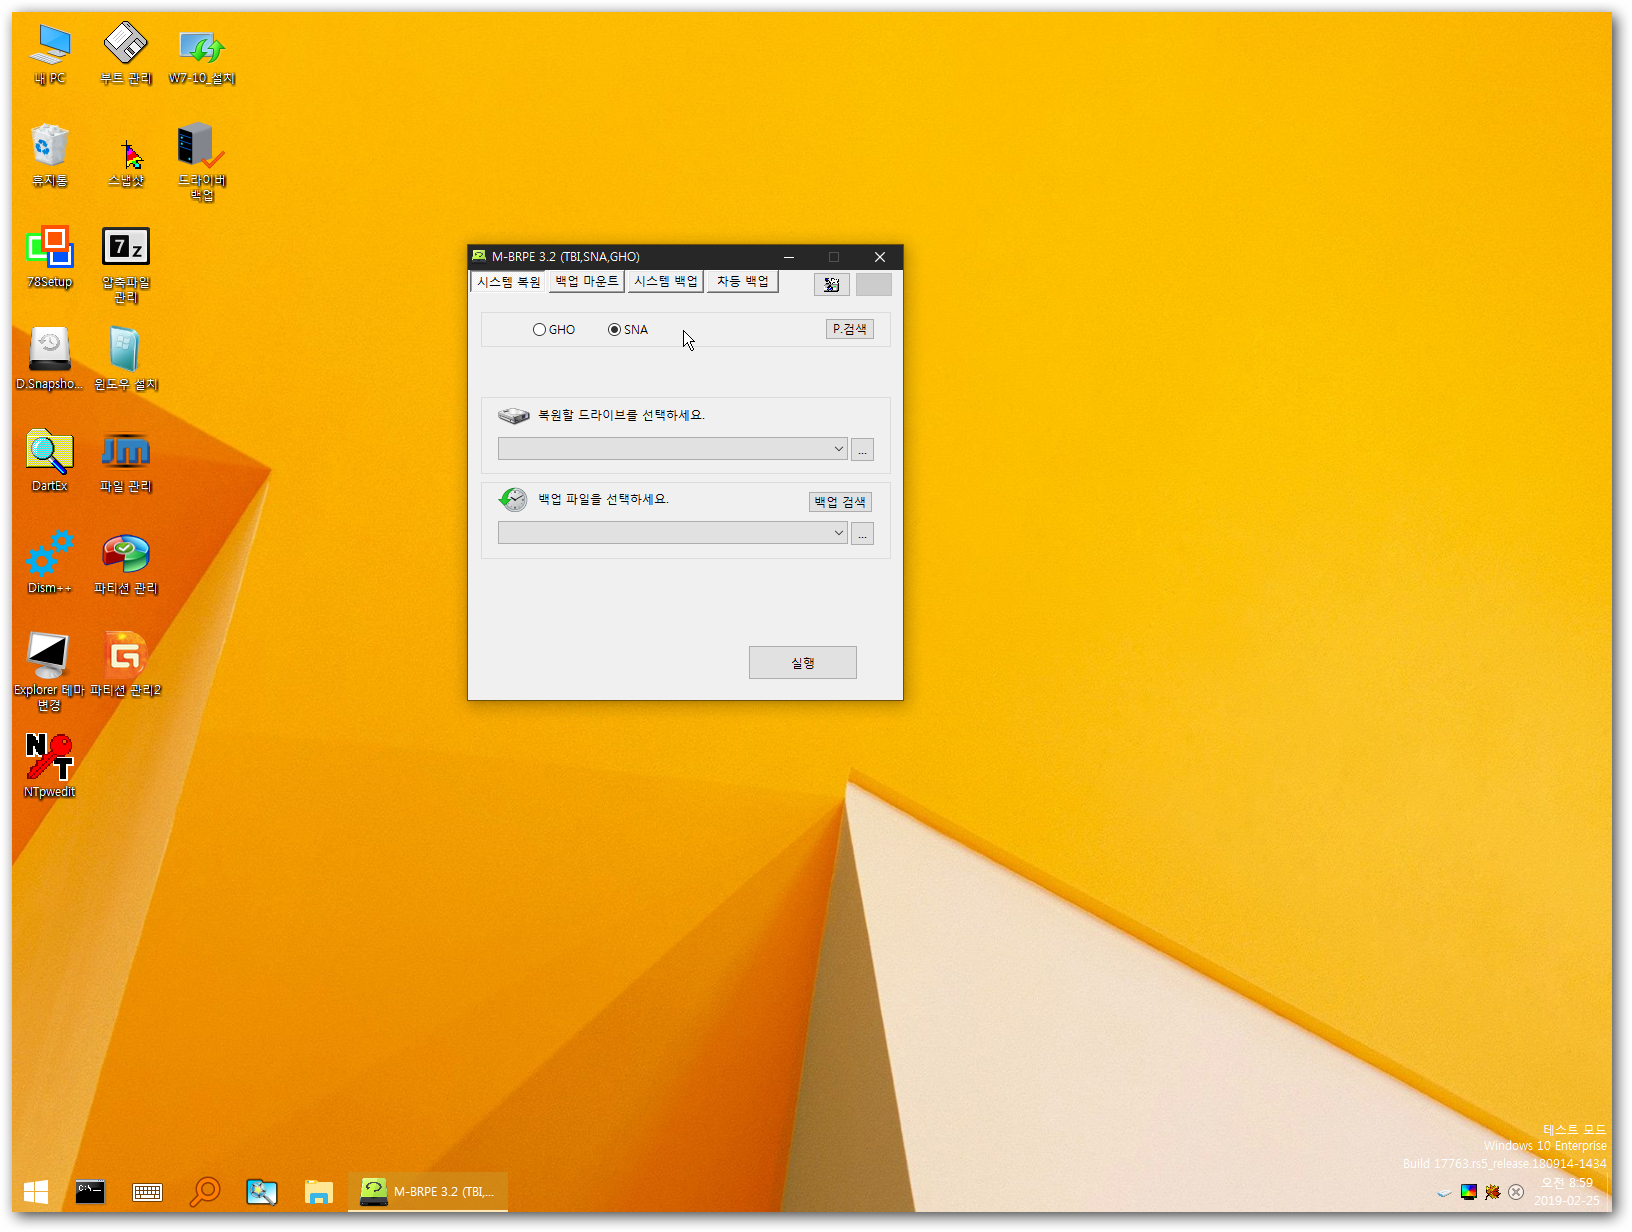Open command prompt from the taskbar
Image resolution: width=1632 pixels, height=1232 pixels.
tap(90, 1191)
